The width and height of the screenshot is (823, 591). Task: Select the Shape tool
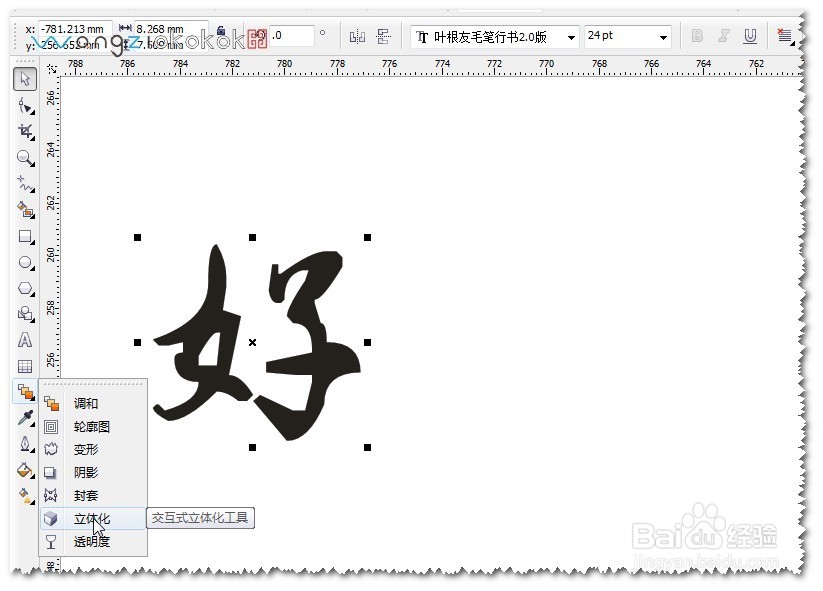25,104
